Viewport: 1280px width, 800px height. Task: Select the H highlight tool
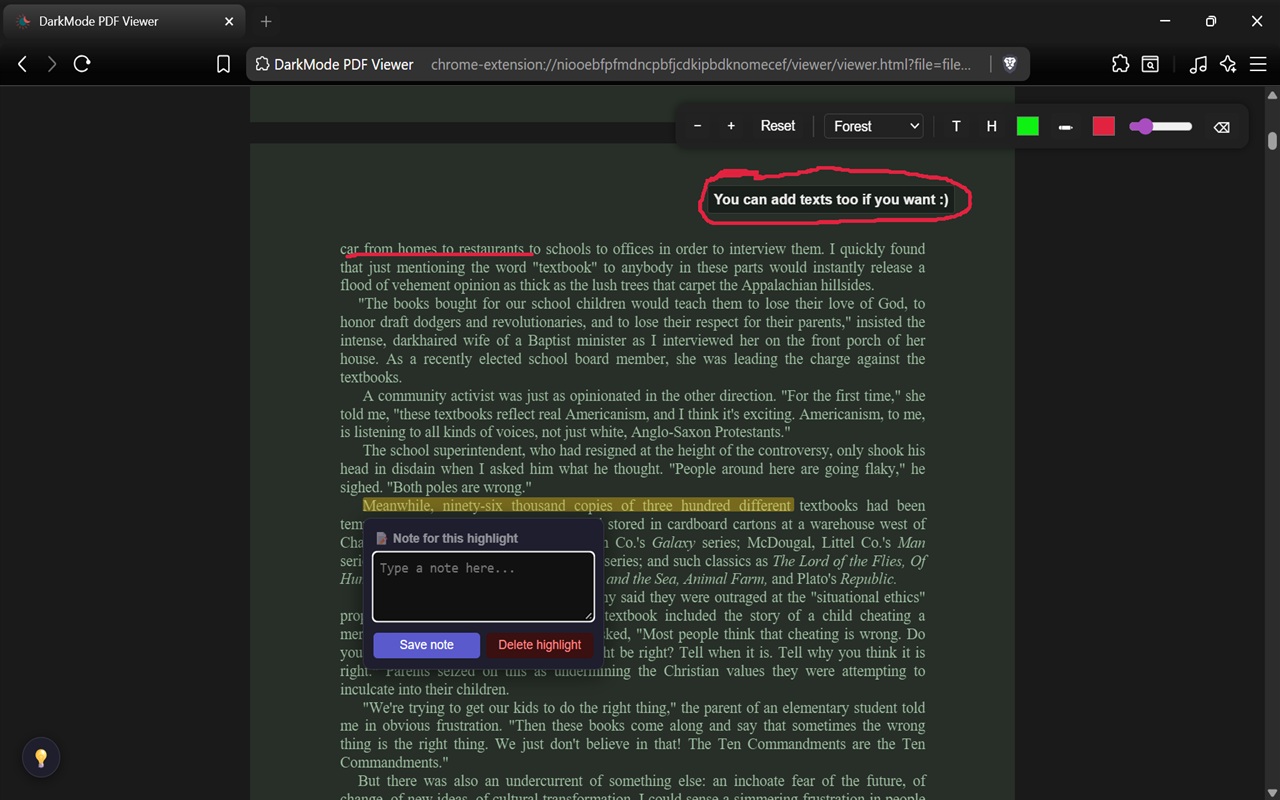click(x=992, y=126)
